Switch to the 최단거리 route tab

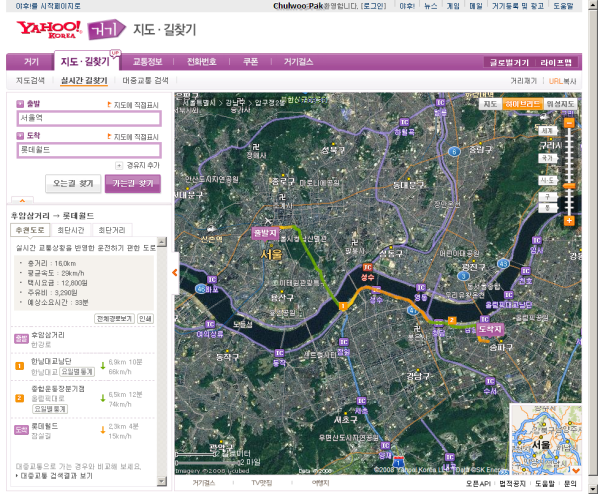click(112, 230)
